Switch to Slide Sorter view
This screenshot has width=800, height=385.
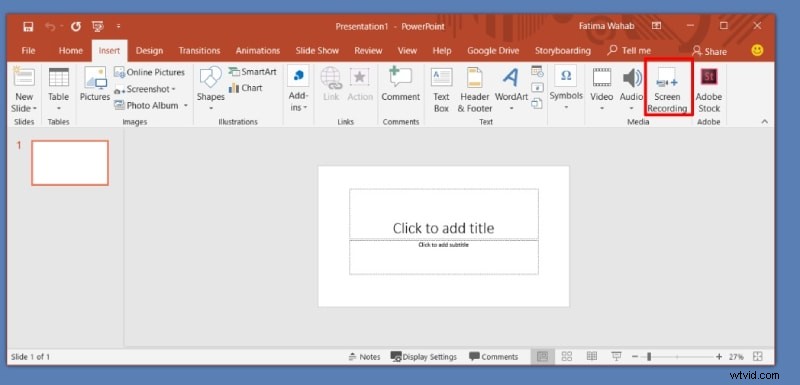[x=567, y=357]
